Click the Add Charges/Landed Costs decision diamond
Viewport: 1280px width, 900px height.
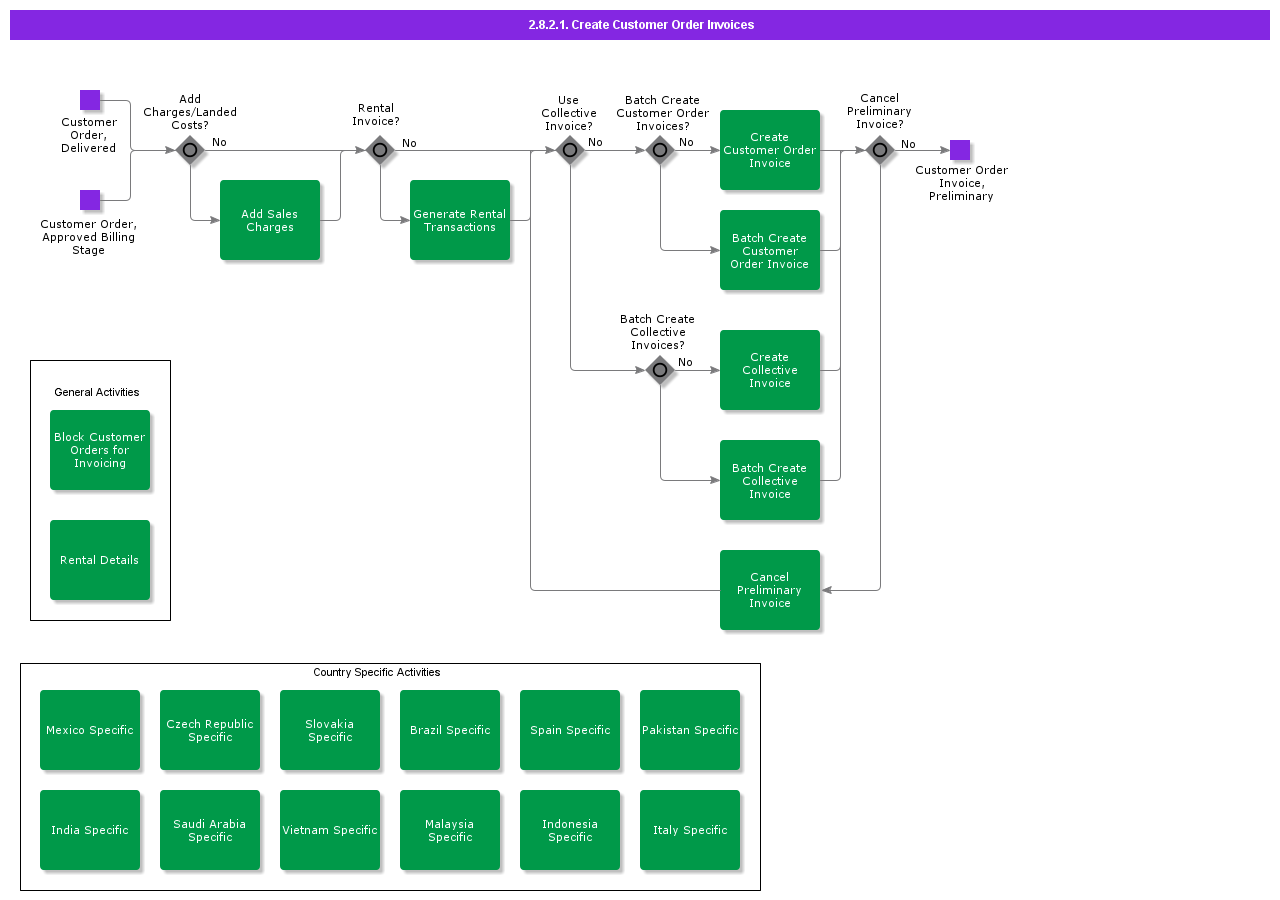(x=189, y=149)
